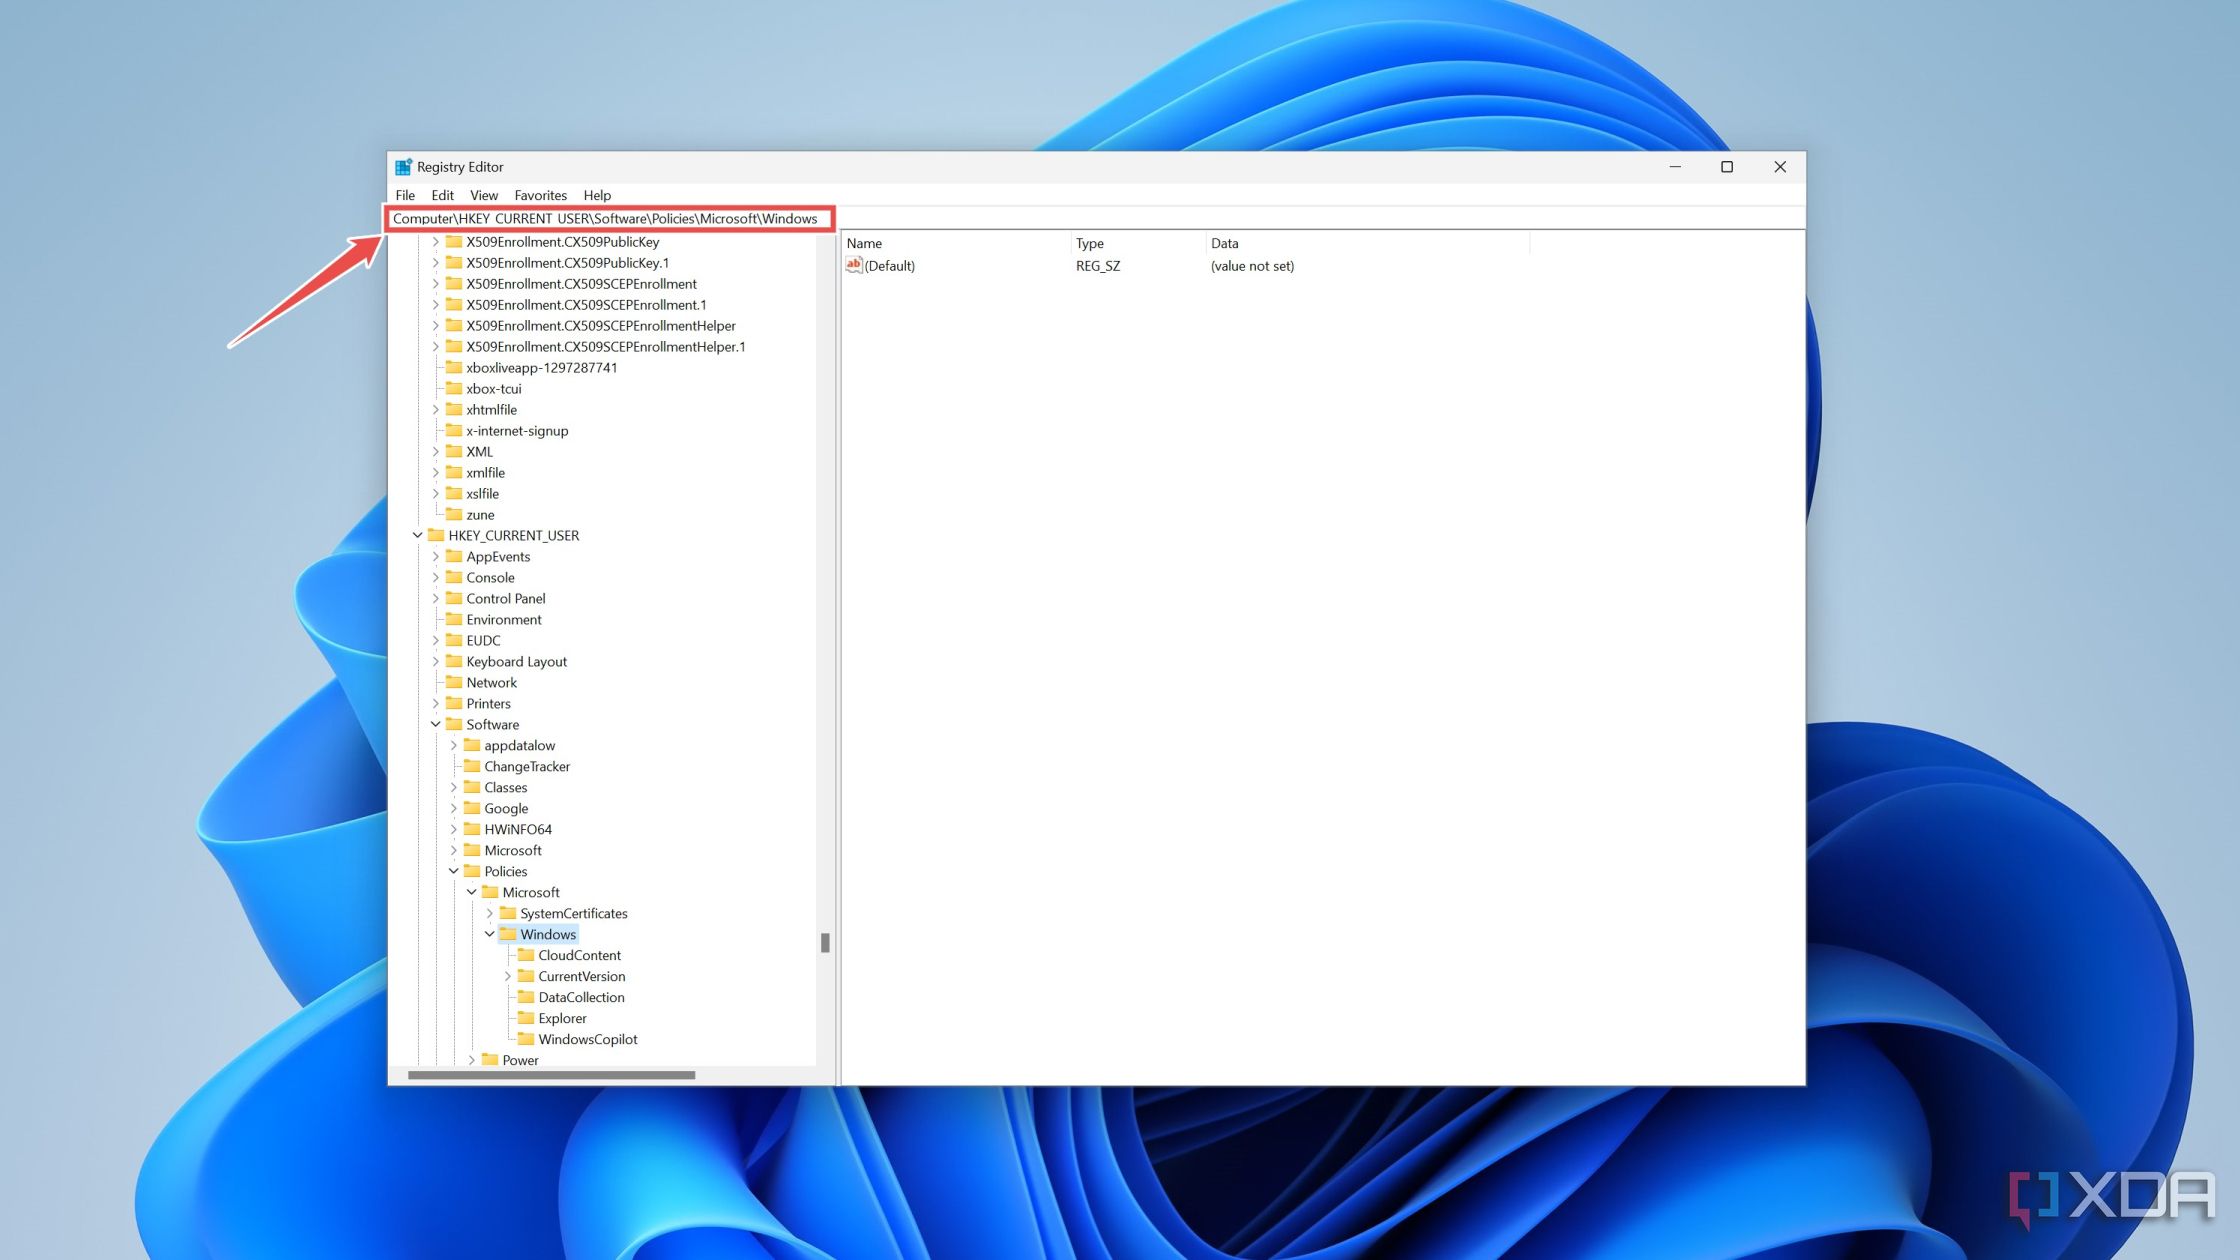Open the File menu

pos(405,194)
